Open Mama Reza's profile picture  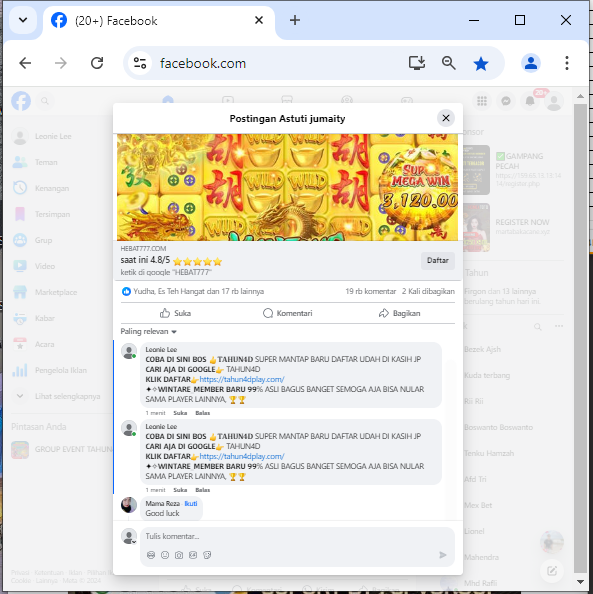point(129,505)
